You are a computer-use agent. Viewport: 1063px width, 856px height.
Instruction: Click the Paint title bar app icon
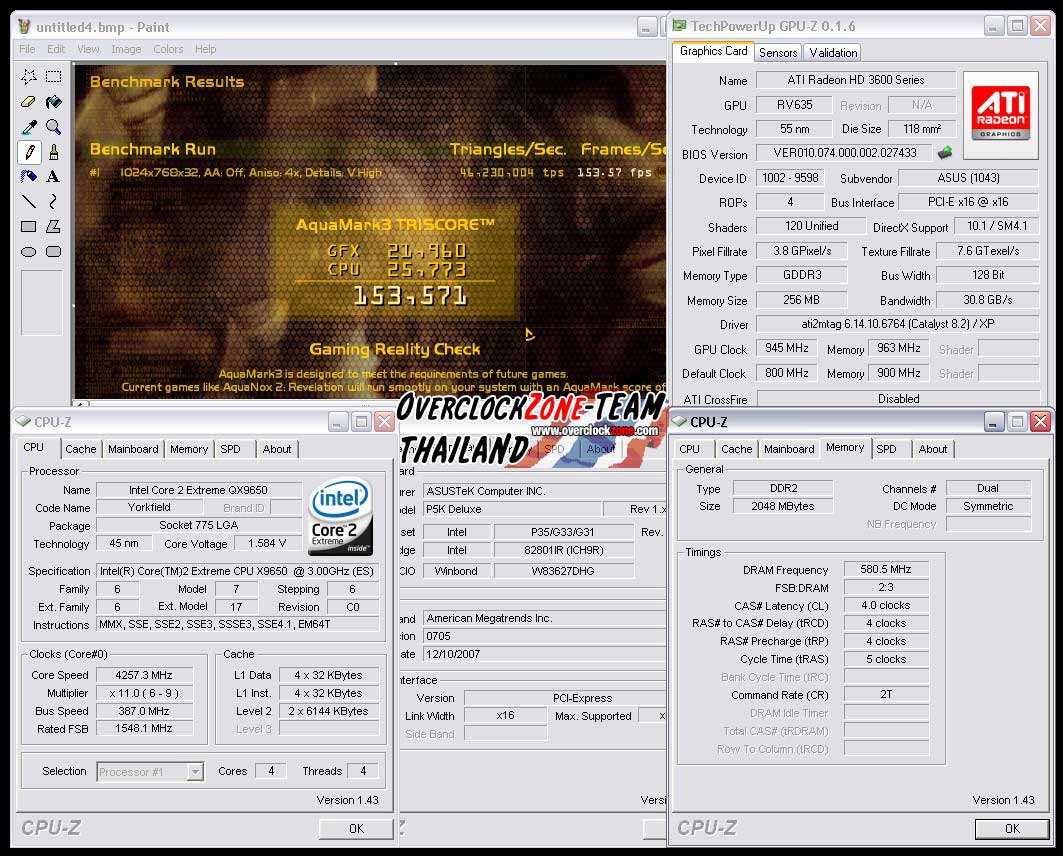point(24,26)
